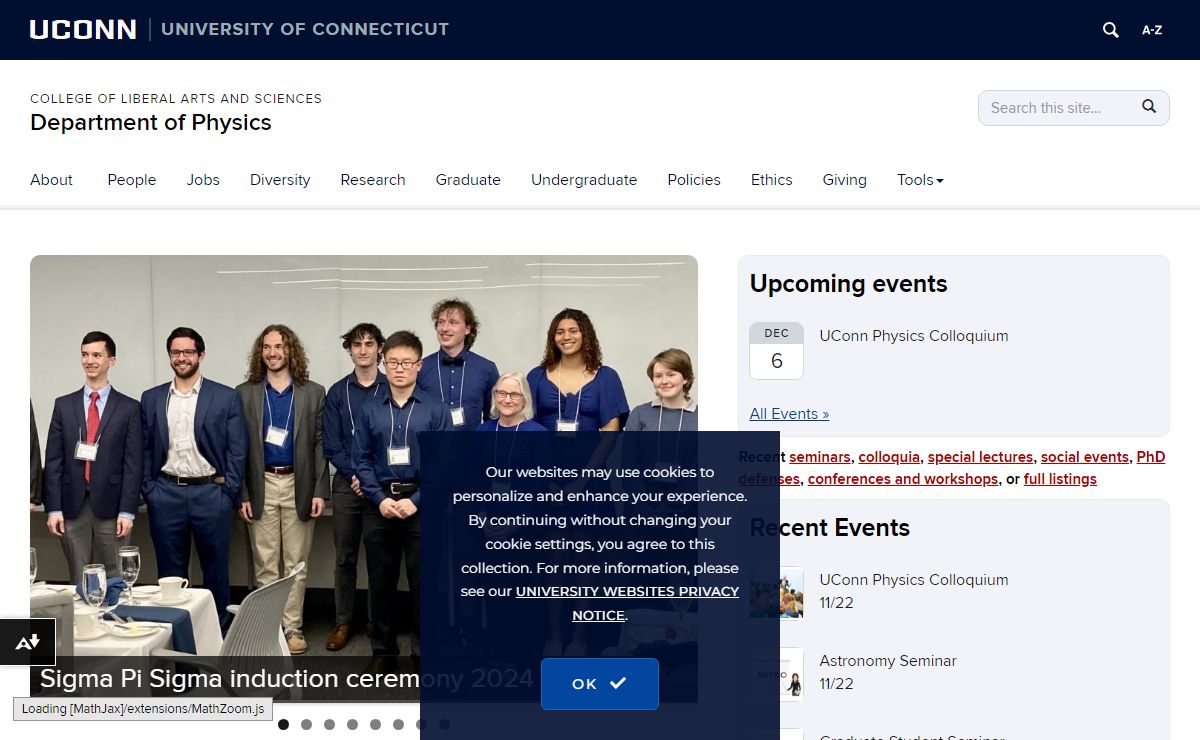
Task: Open the site search magnifier in the top bar
Action: 1111,30
